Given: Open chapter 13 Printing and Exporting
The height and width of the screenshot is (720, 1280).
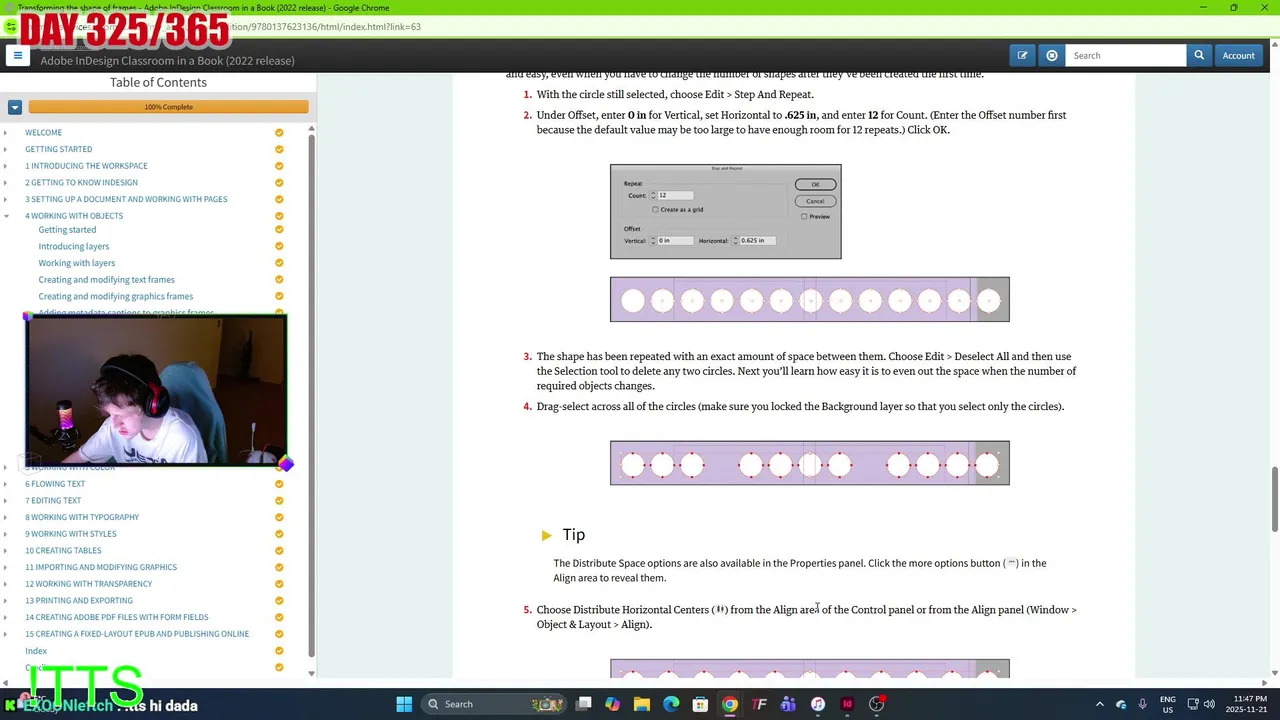Looking at the screenshot, I should [x=79, y=600].
